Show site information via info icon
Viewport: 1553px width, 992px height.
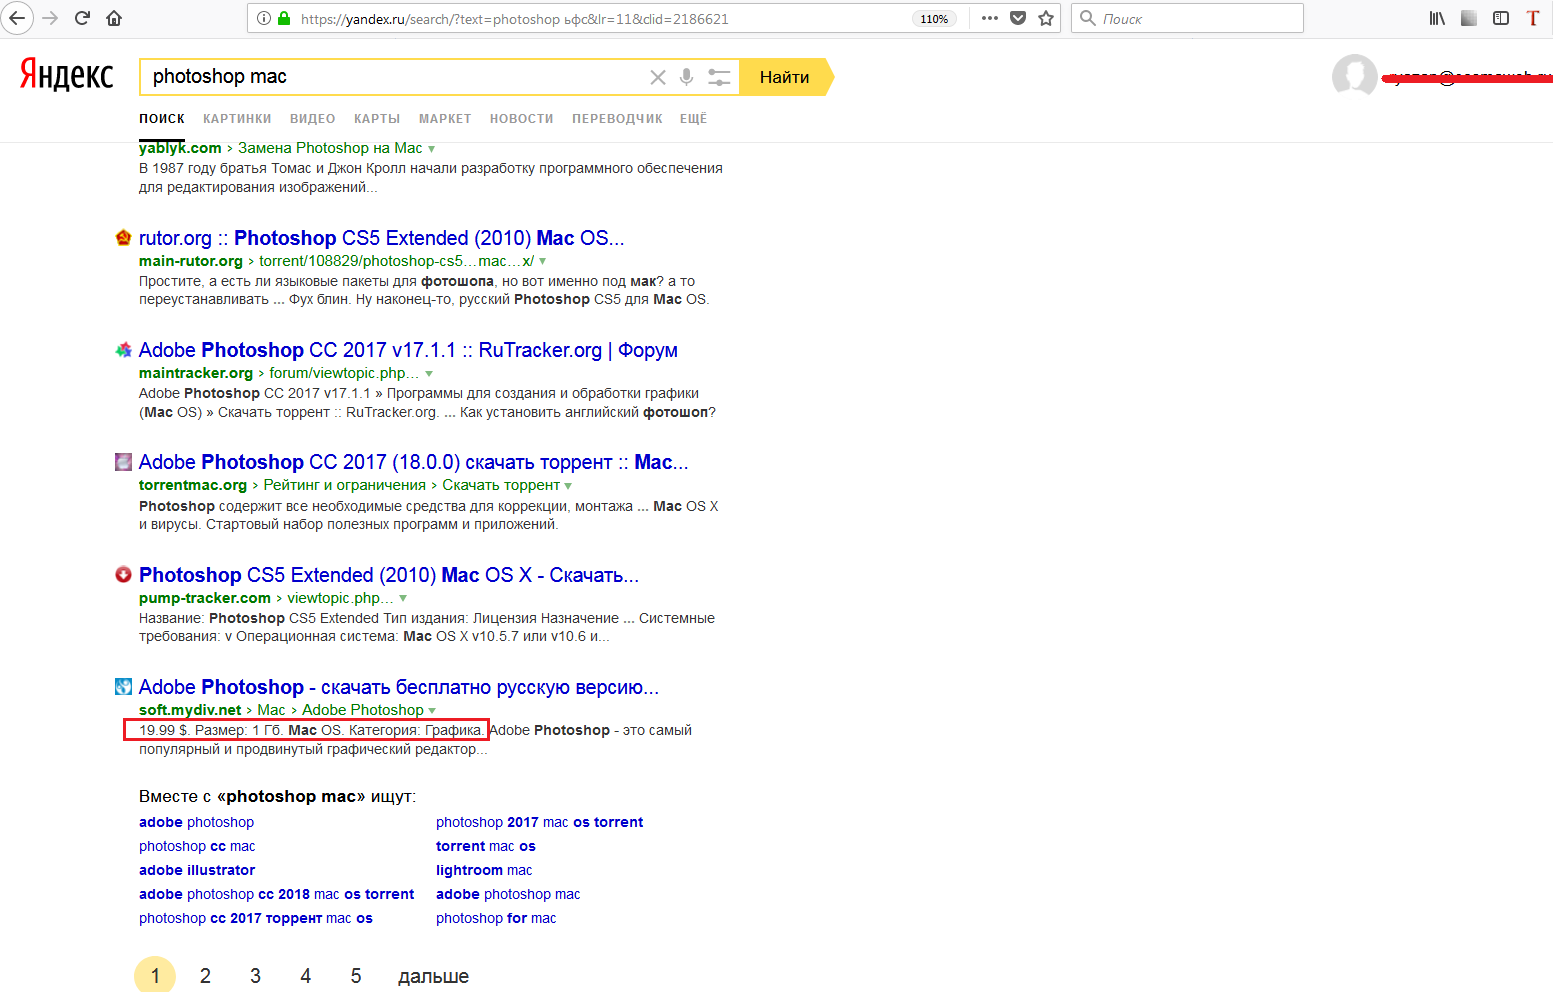pyautogui.click(x=264, y=18)
